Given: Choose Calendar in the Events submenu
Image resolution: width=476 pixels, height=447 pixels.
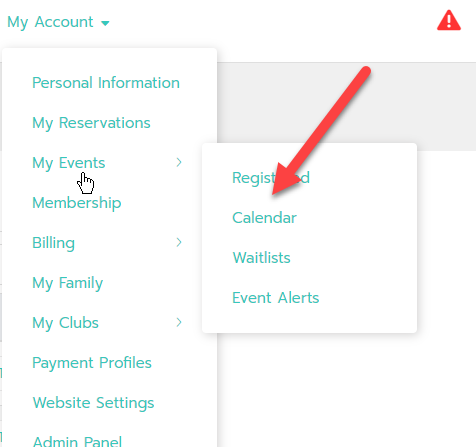Looking at the screenshot, I should 264,218.
